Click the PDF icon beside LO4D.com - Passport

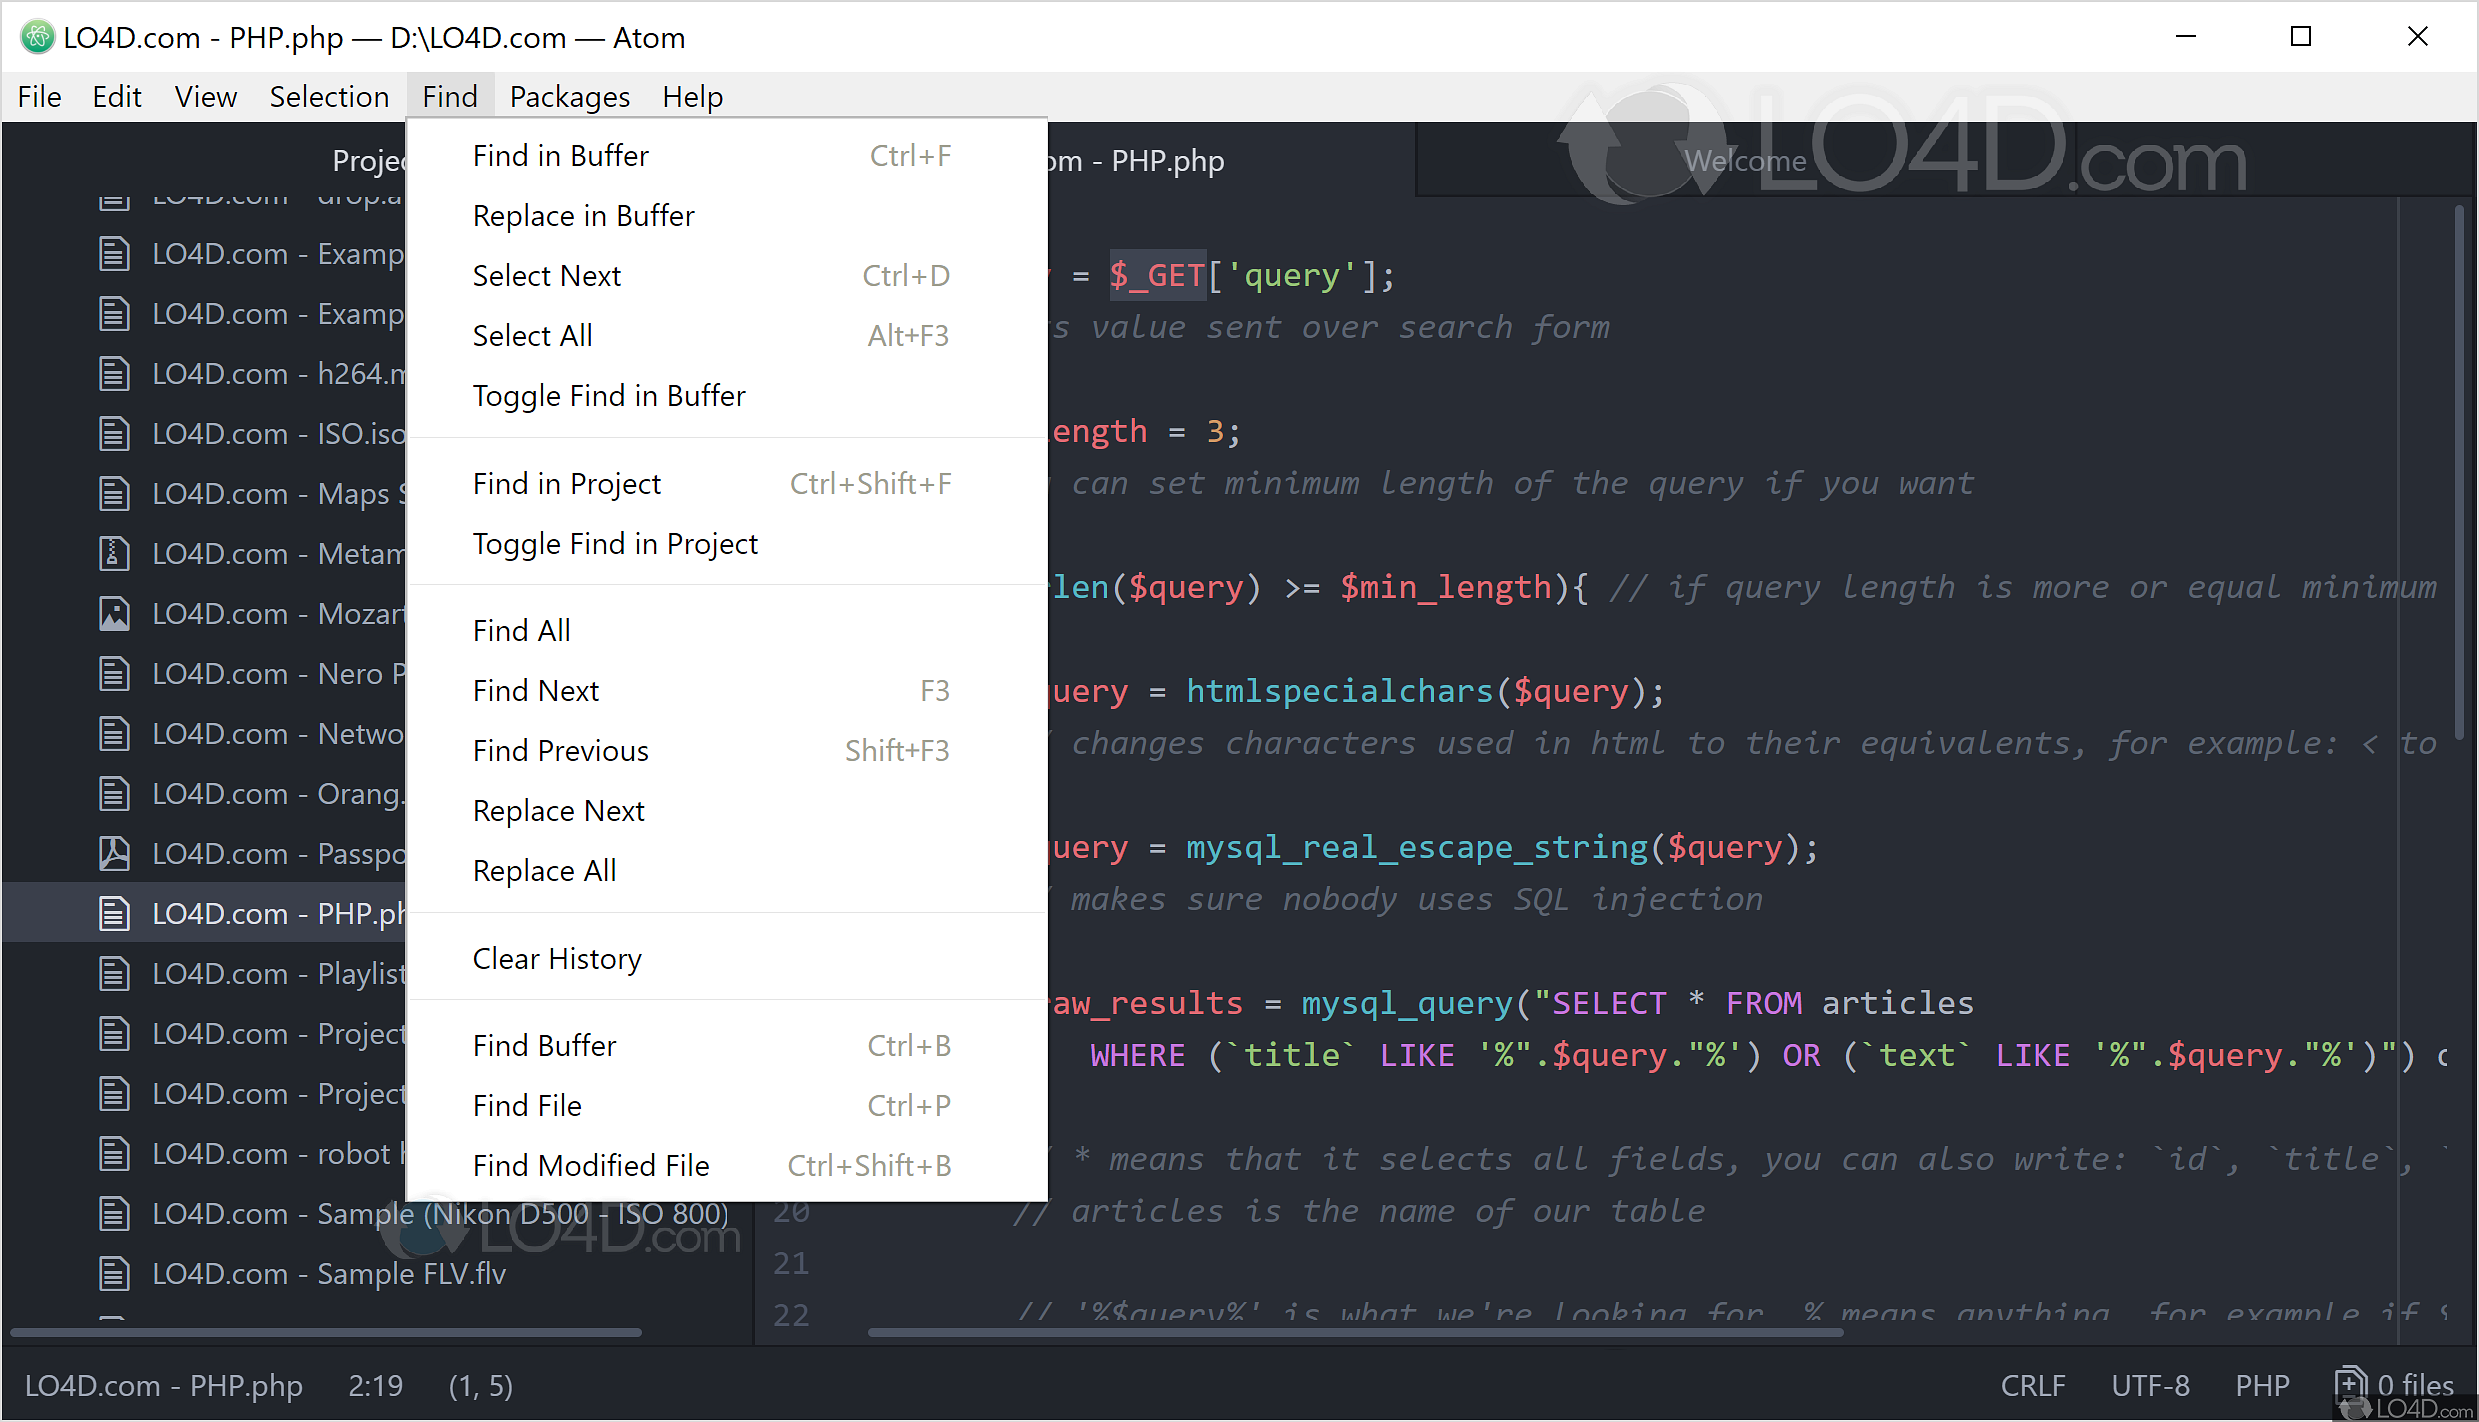point(114,853)
